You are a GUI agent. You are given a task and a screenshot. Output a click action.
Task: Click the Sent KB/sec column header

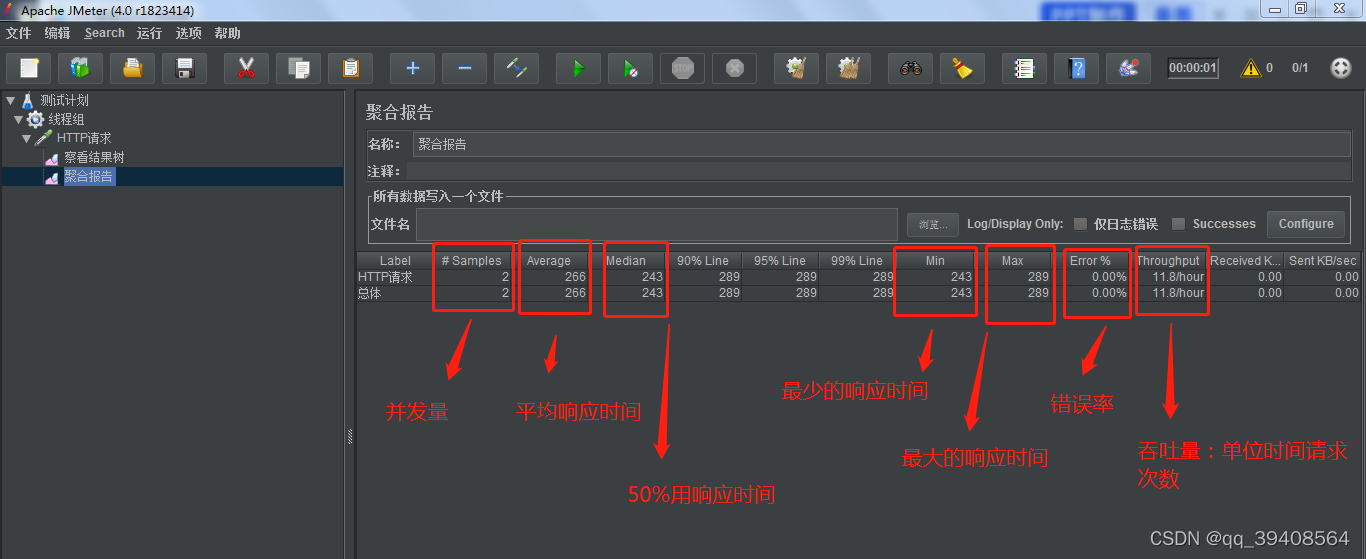[1322, 260]
